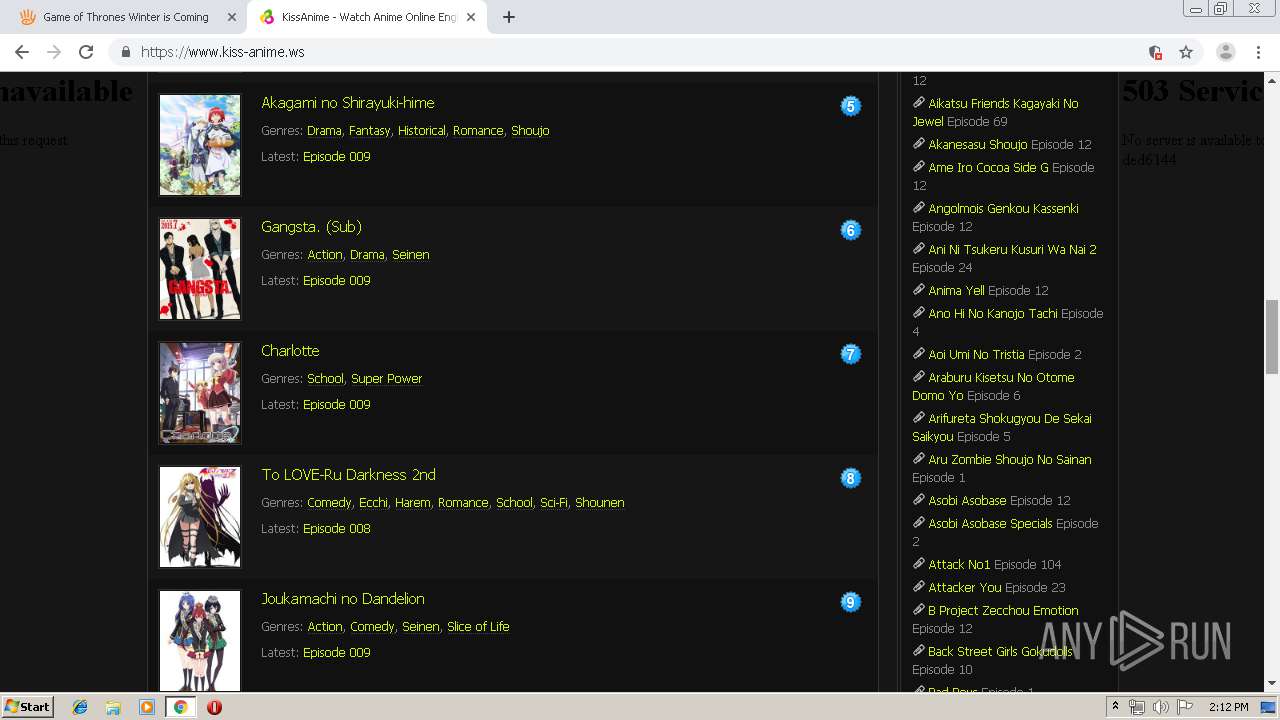Open the Gangsta. (Sub) title link
1280x720 pixels.
tap(312, 227)
